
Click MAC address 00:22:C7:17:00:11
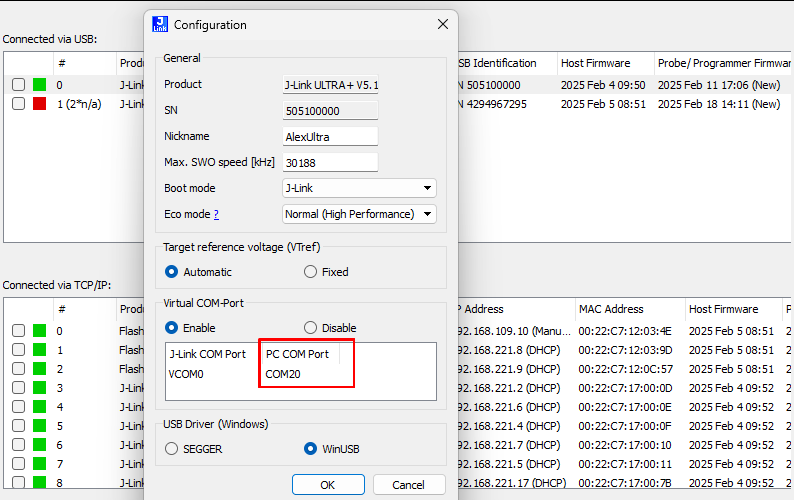[625, 464]
